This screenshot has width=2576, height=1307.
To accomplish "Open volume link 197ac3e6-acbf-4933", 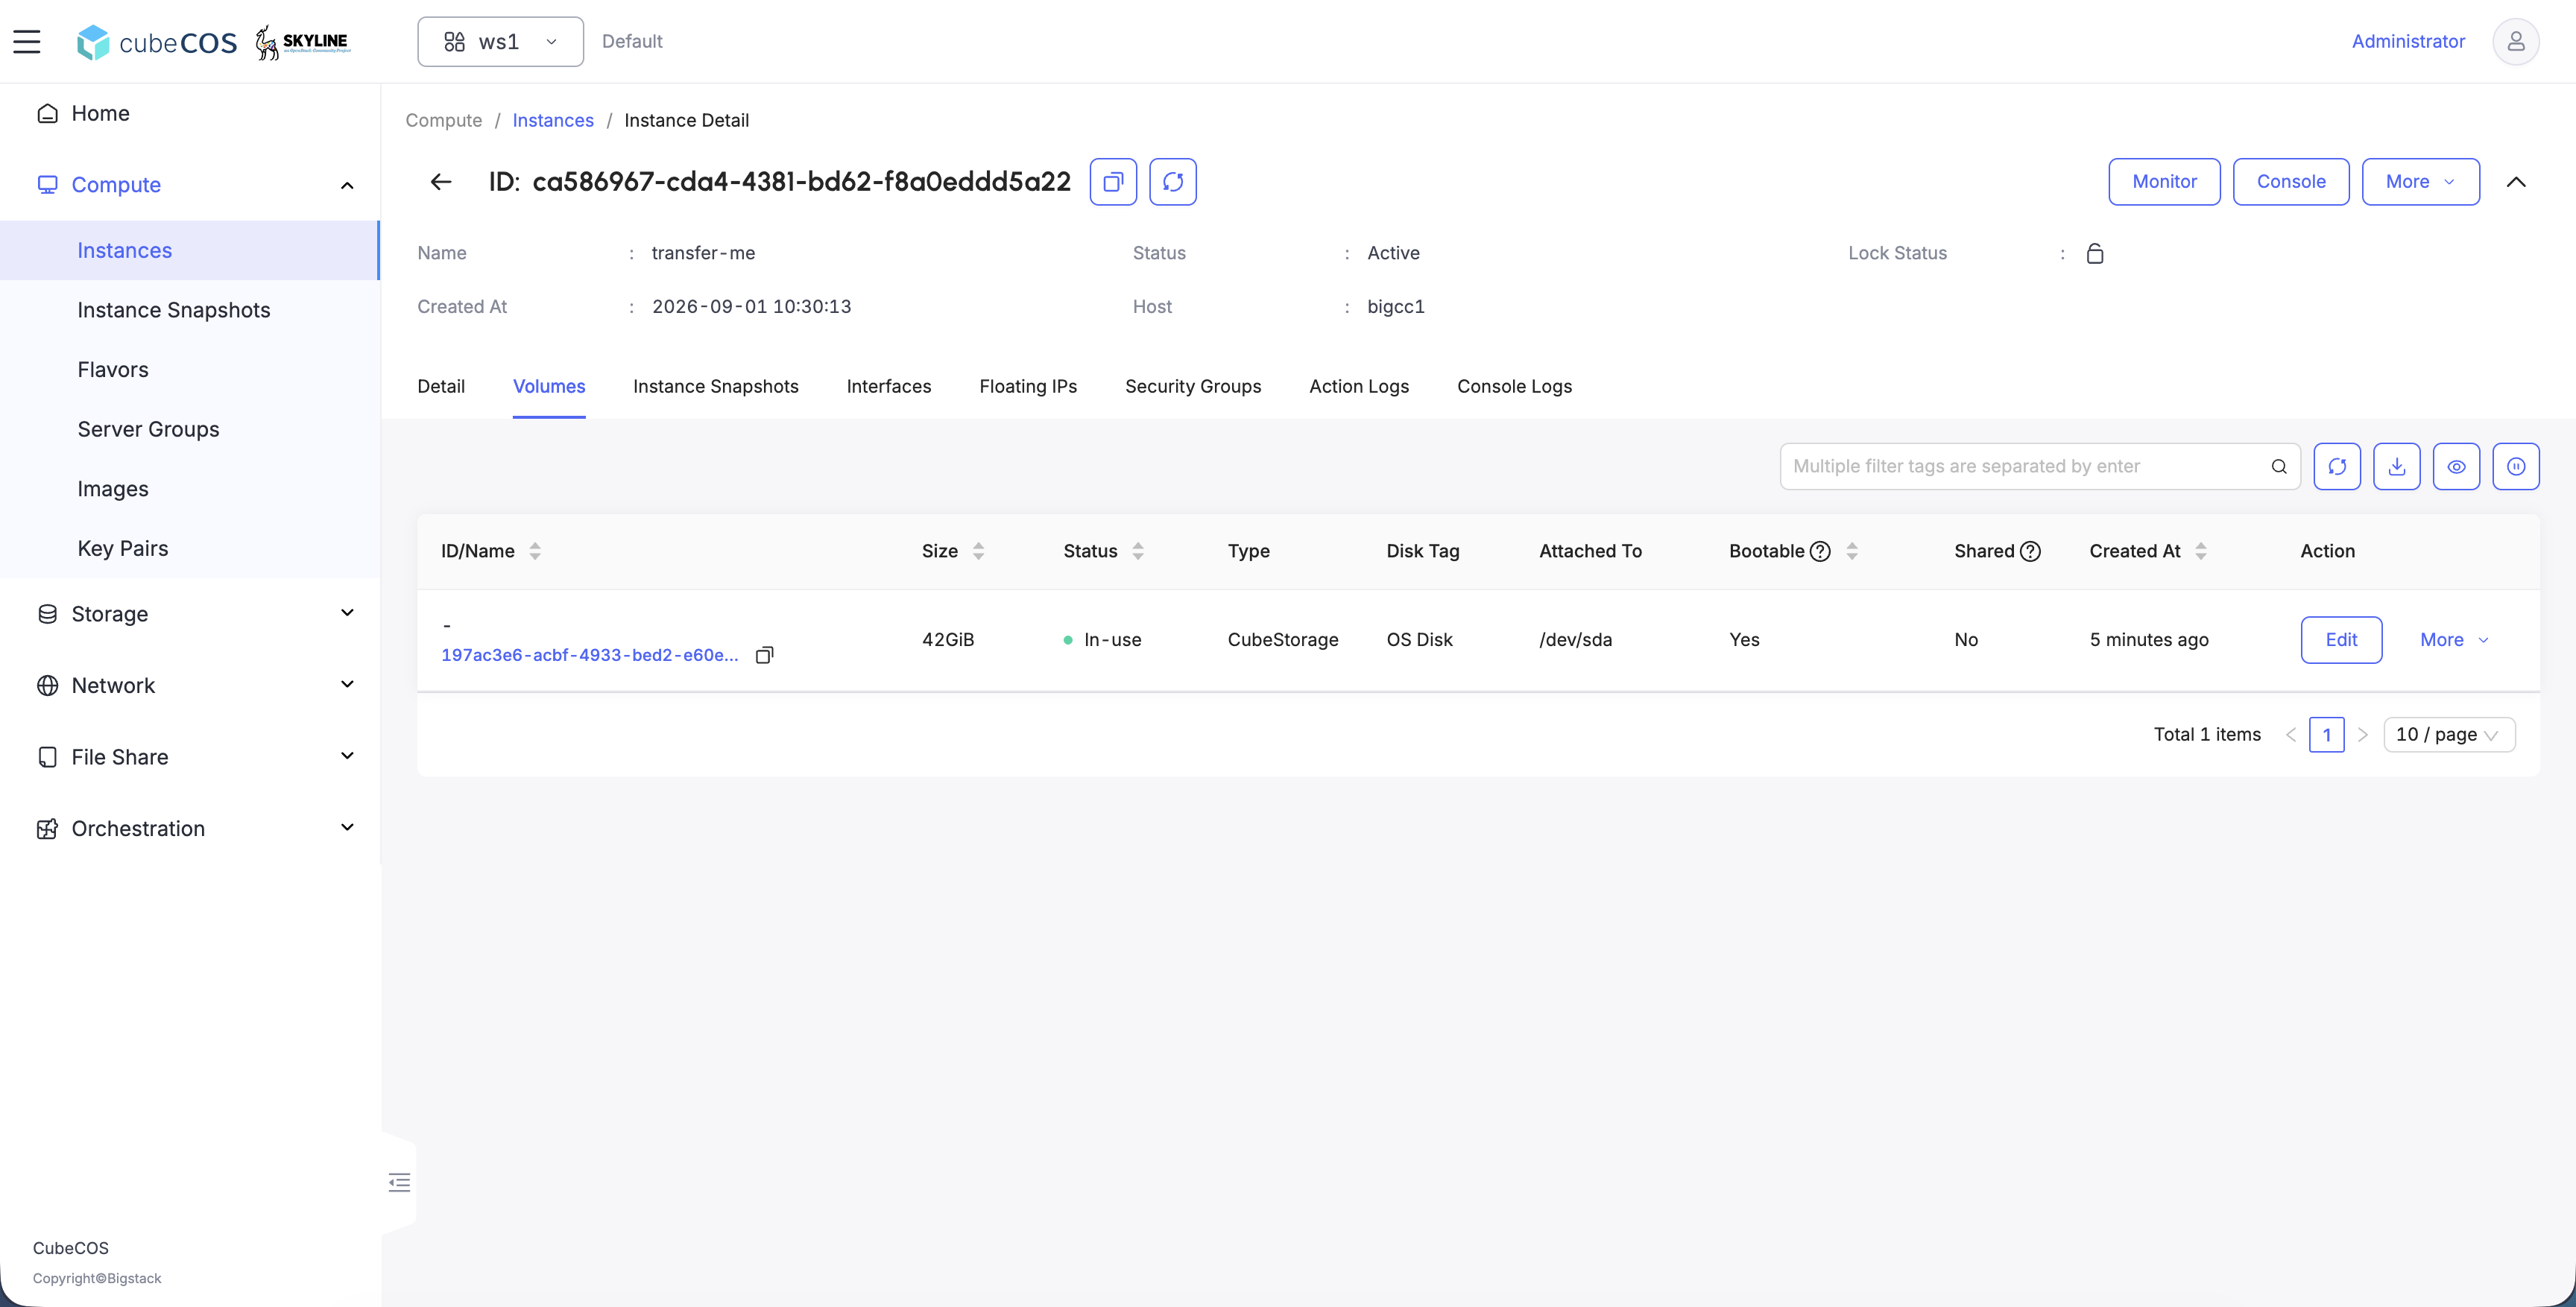I will 590,655.
